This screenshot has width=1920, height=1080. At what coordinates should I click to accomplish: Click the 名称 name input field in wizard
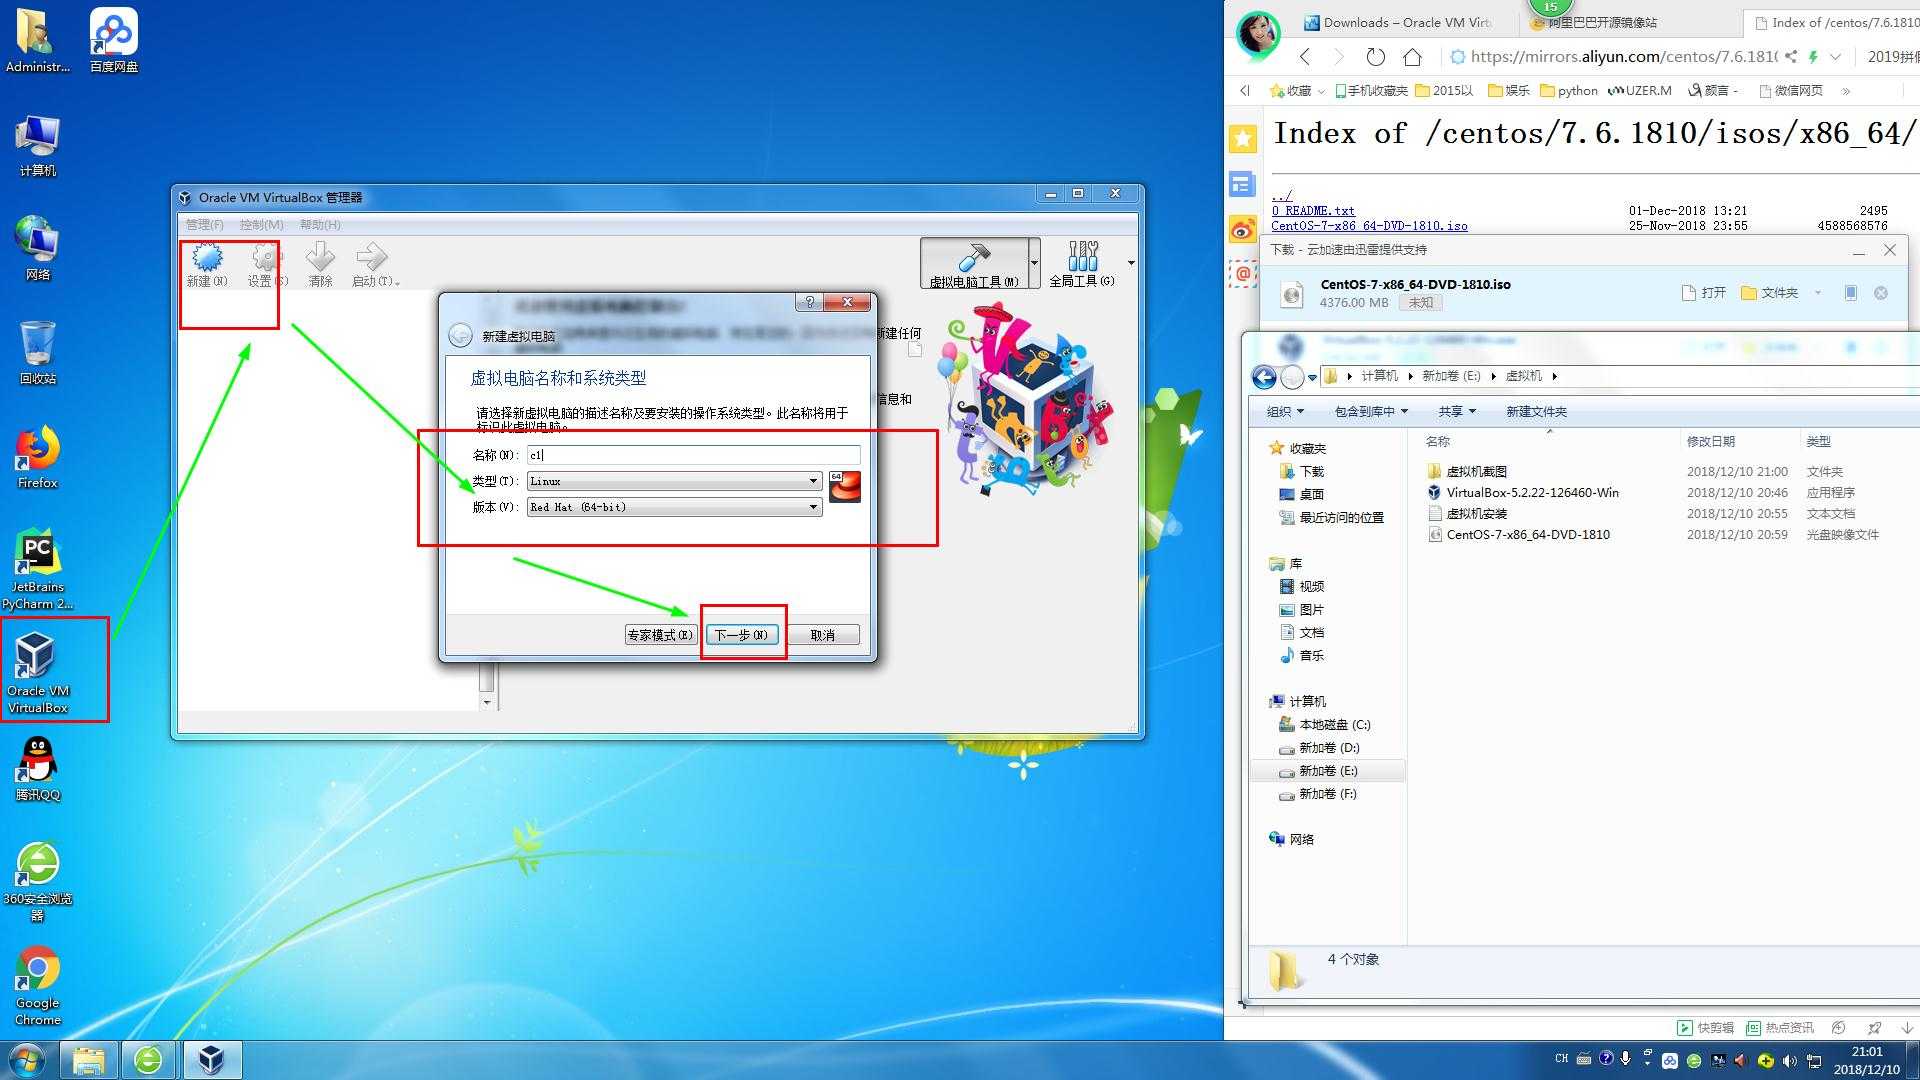pyautogui.click(x=693, y=455)
